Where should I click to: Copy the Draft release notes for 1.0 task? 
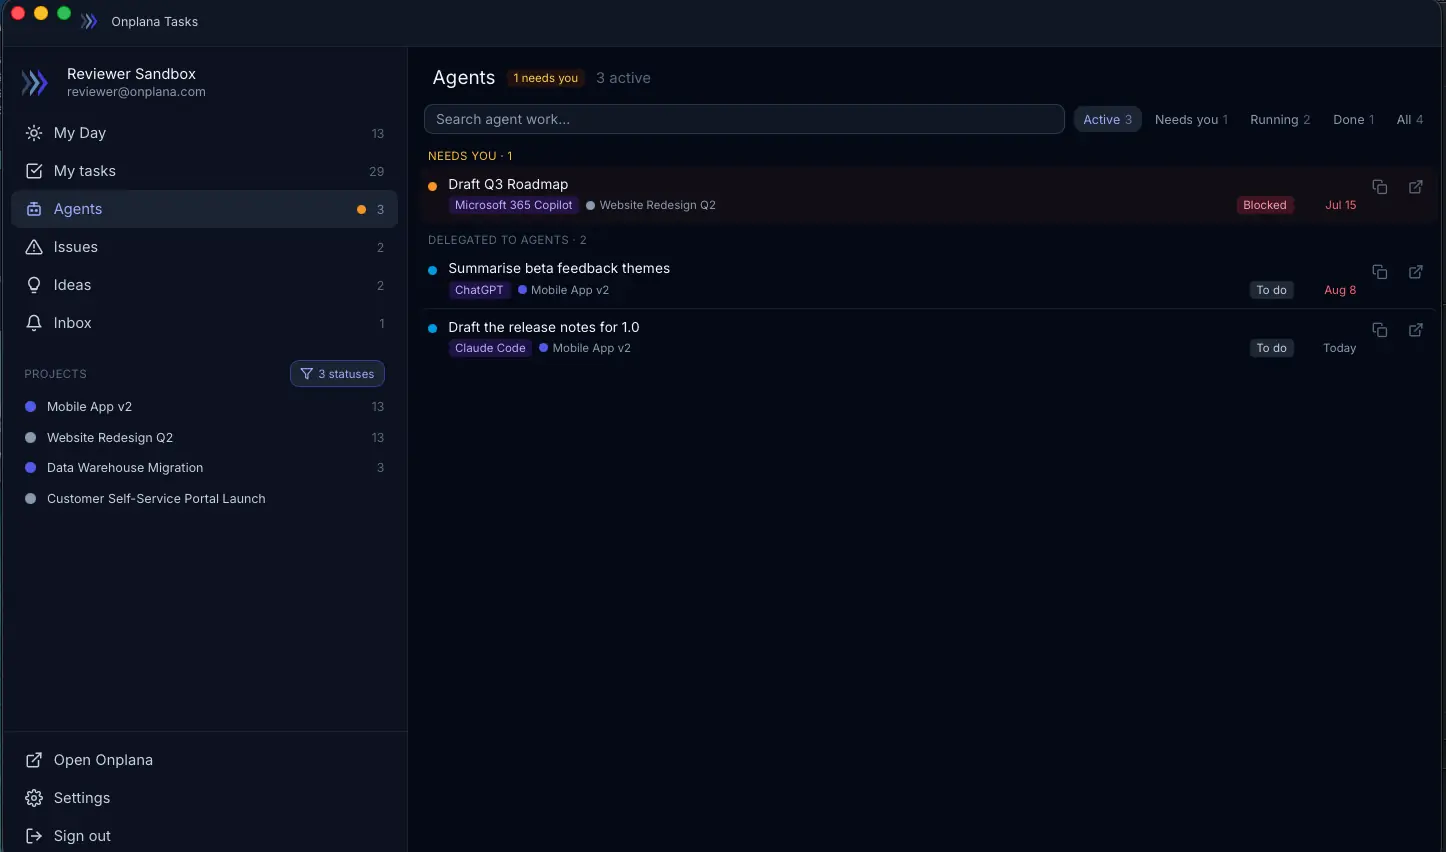pyautogui.click(x=1380, y=330)
